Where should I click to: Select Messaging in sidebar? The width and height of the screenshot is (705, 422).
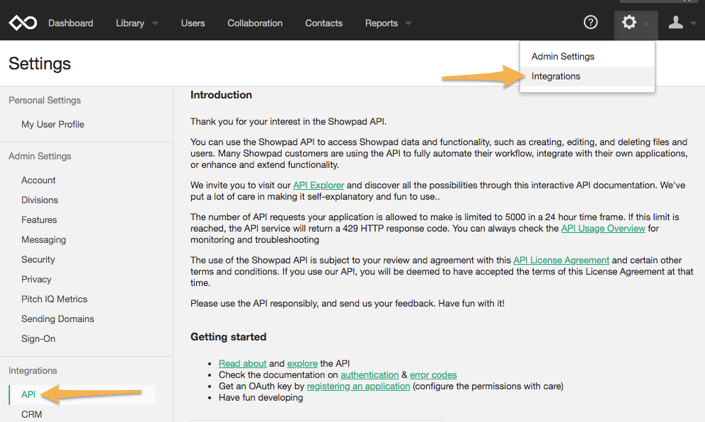[x=44, y=240]
